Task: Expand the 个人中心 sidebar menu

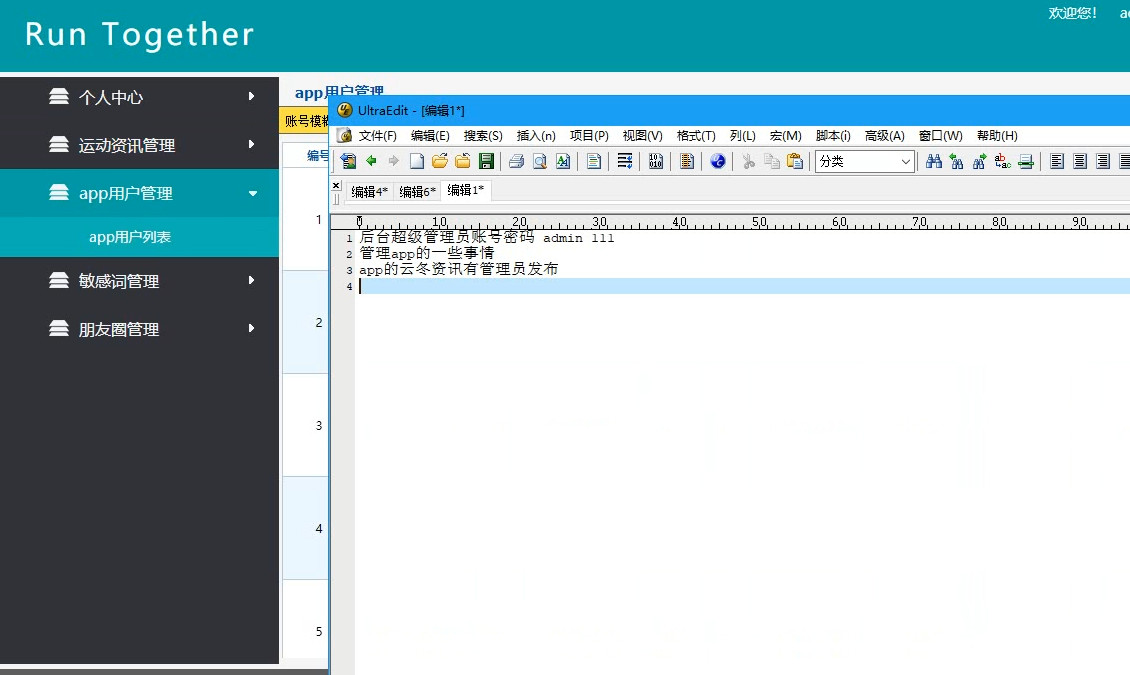Action: click(139, 97)
